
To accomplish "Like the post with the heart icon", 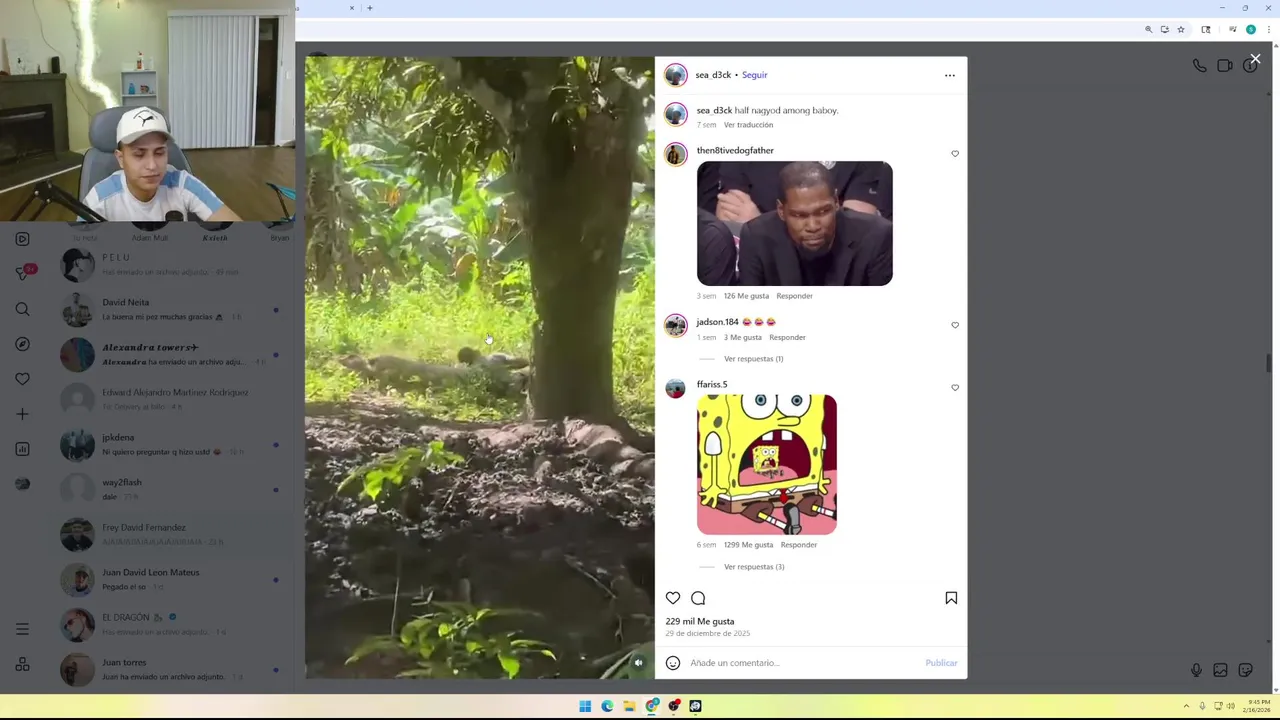I will click(x=673, y=598).
